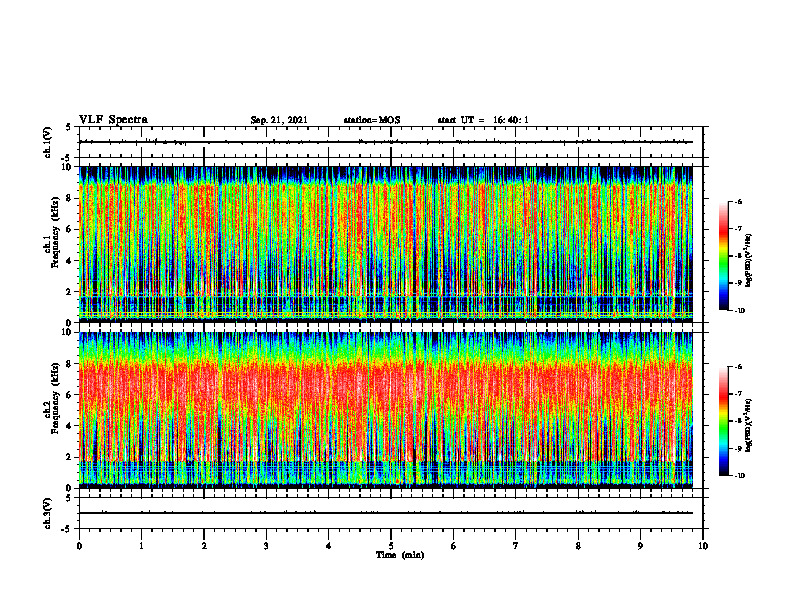The width and height of the screenshot is (792, 612).
Task: Click the ch.3 voltage waveform trace
Action: (386, 513)
